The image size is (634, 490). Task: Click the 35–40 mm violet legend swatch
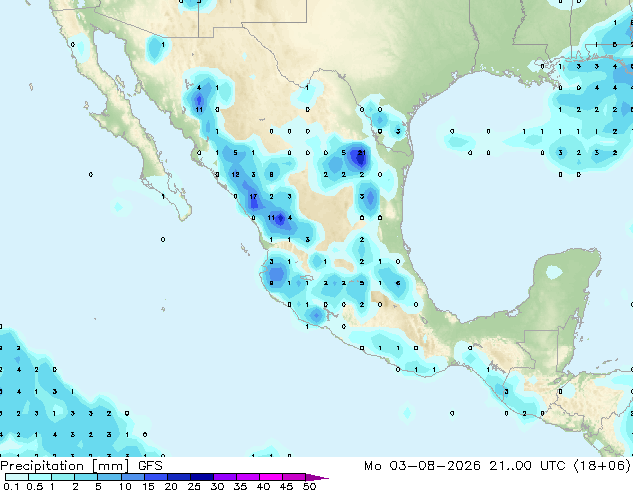pos(247,477)
